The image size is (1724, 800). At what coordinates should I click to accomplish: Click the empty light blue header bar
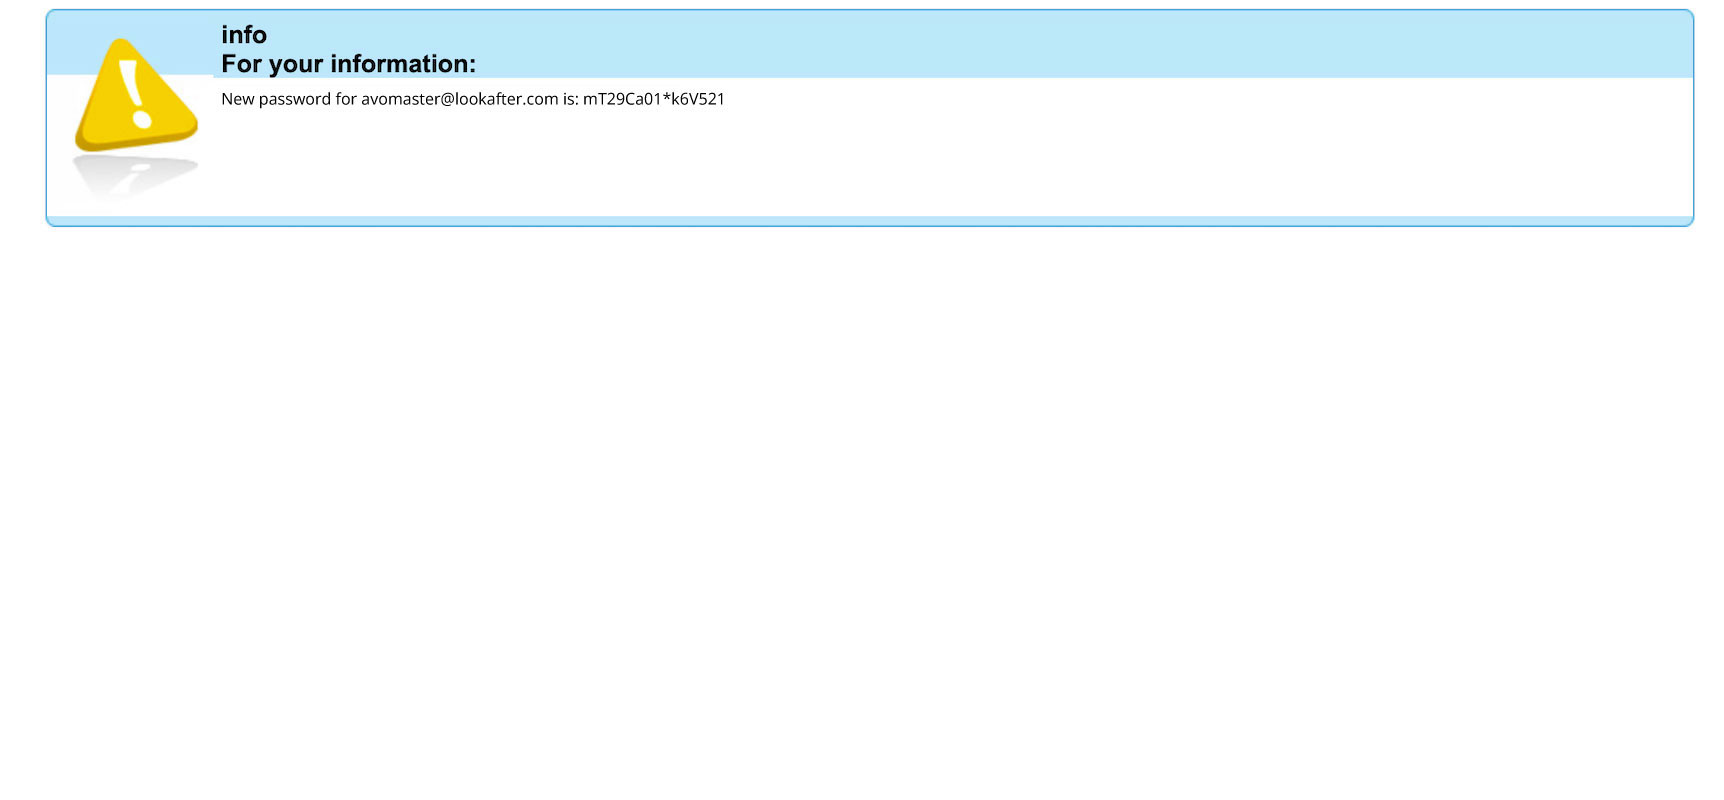(x=1000, y=45)
